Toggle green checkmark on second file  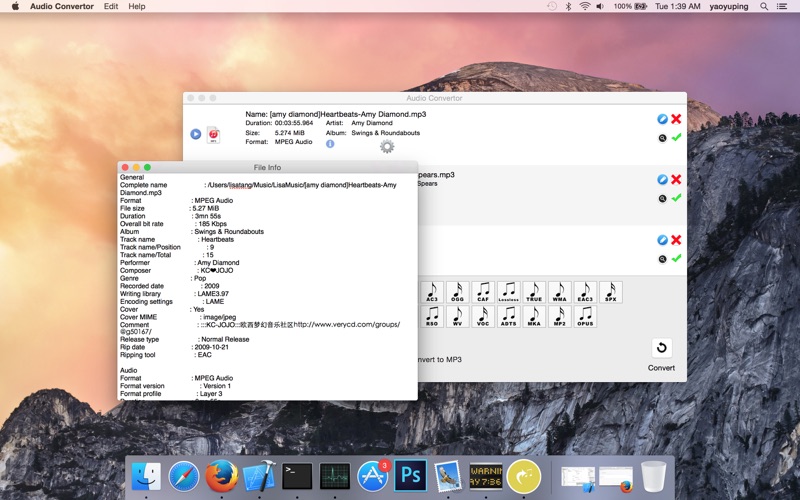[x=676, y=198]
